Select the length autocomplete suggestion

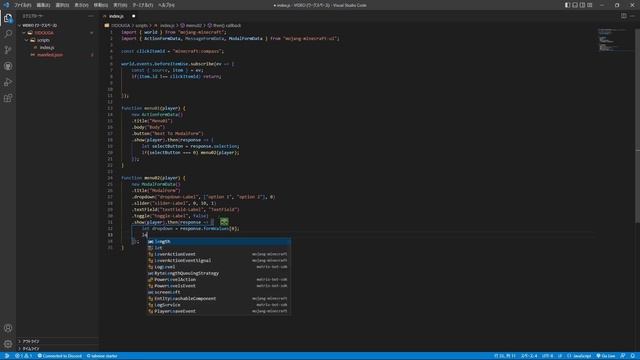219,241
